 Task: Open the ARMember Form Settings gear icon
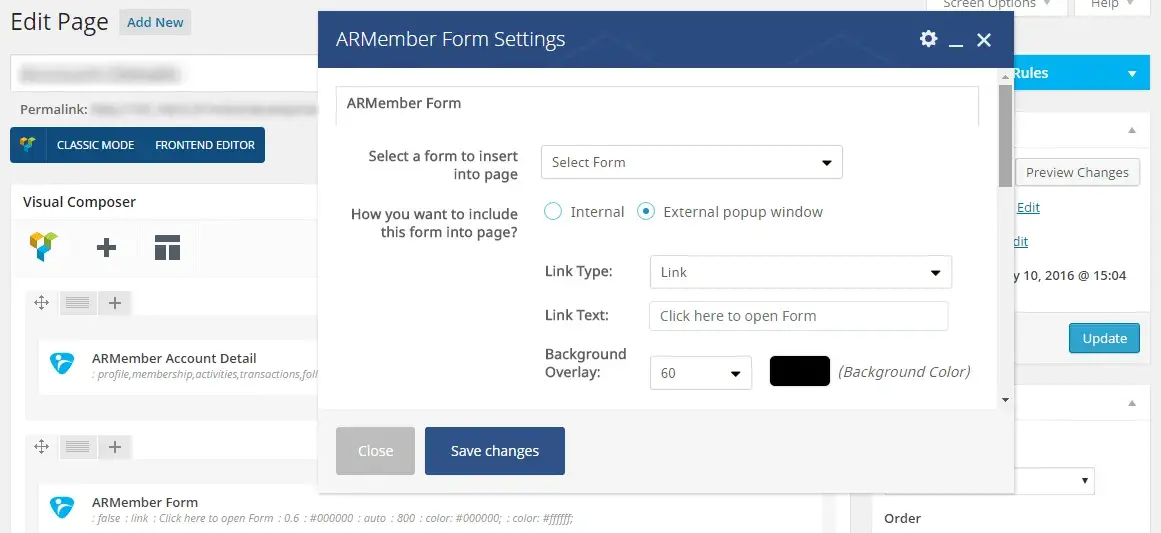[x=928, y=39]
